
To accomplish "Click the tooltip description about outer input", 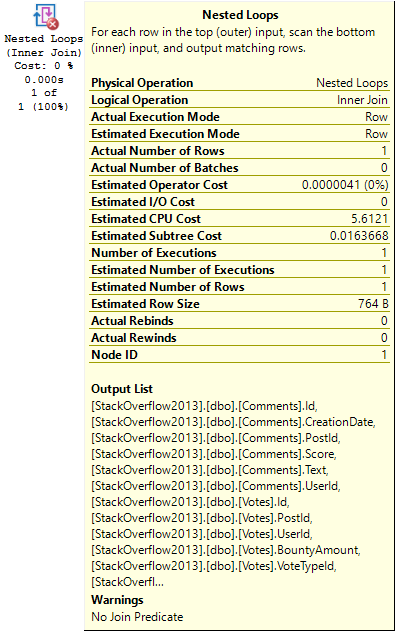I will click(233, 40).
